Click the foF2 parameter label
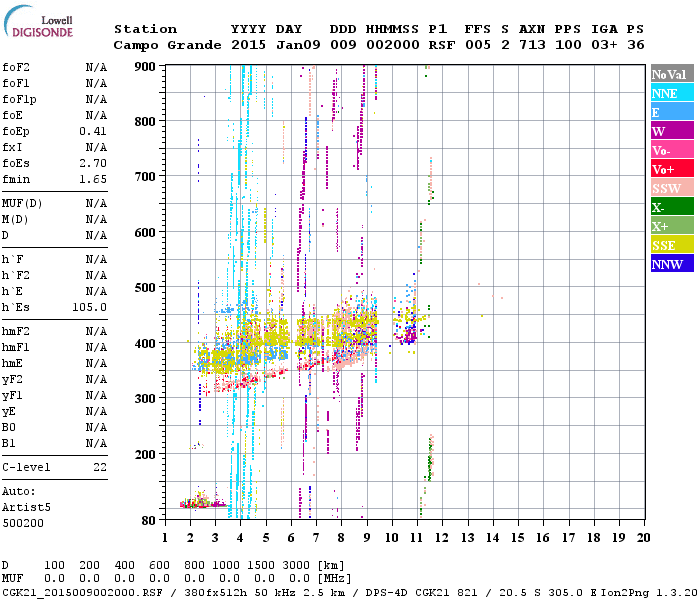Screen dimensions: 700x600 [x=16, y=67]
